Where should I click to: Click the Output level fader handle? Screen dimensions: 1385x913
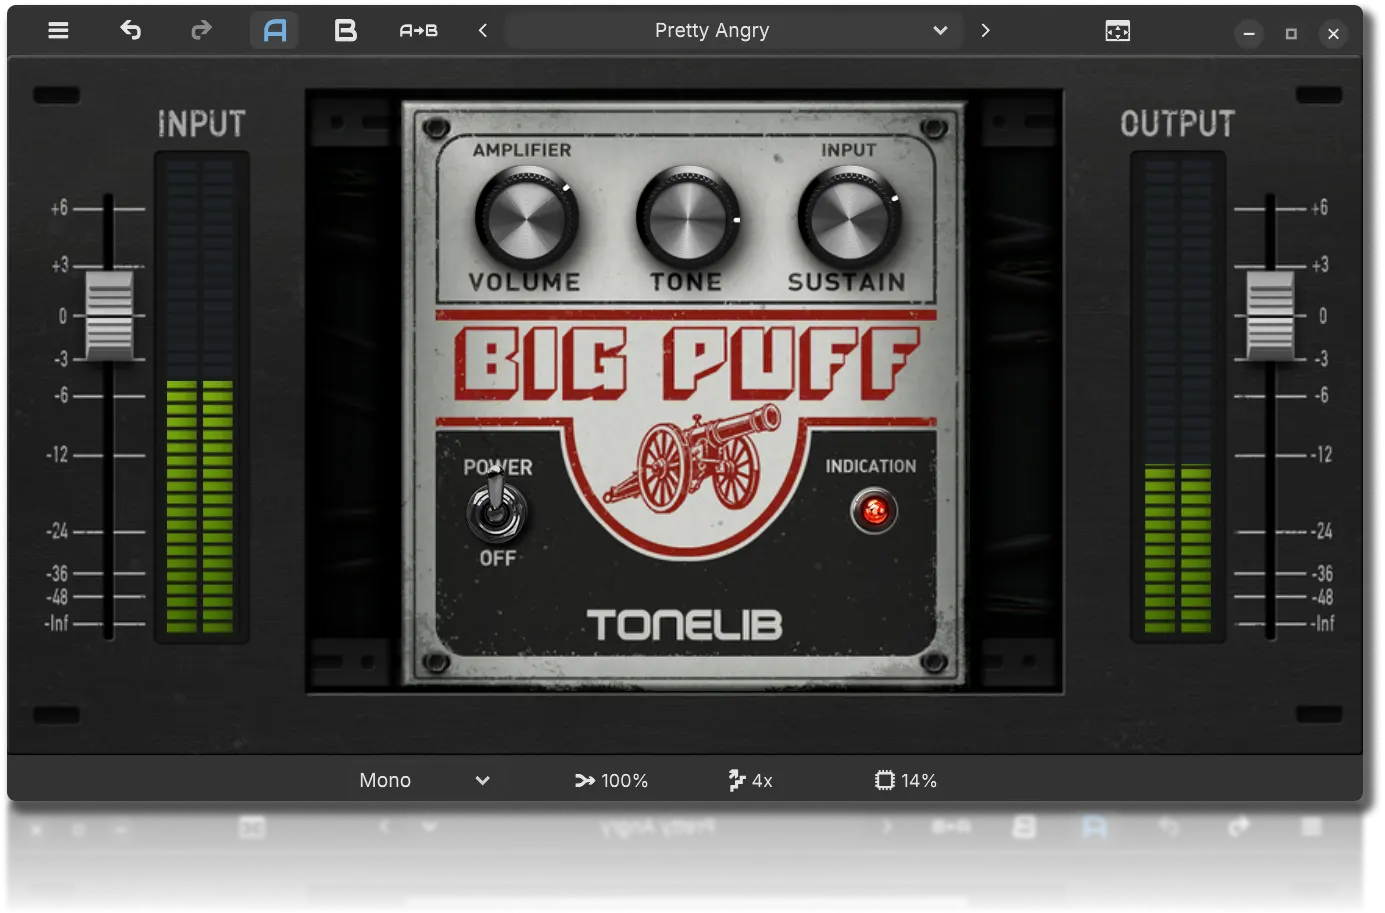point(1270,314)
